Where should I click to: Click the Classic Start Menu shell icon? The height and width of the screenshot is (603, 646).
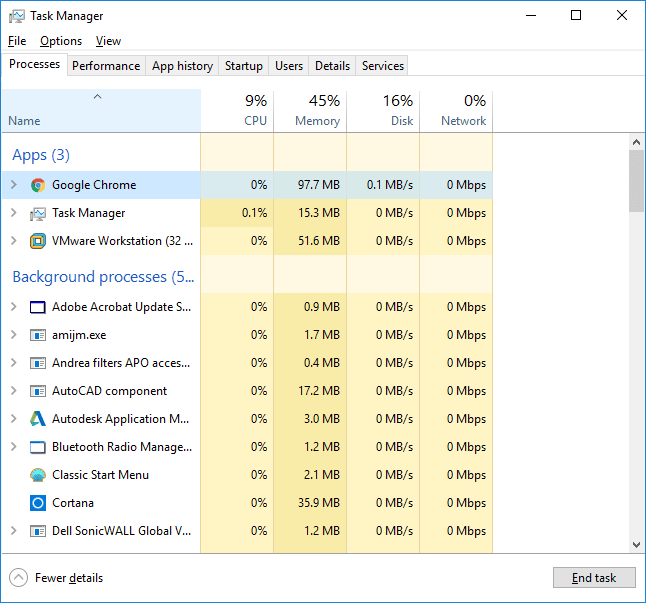click(38, 475)
